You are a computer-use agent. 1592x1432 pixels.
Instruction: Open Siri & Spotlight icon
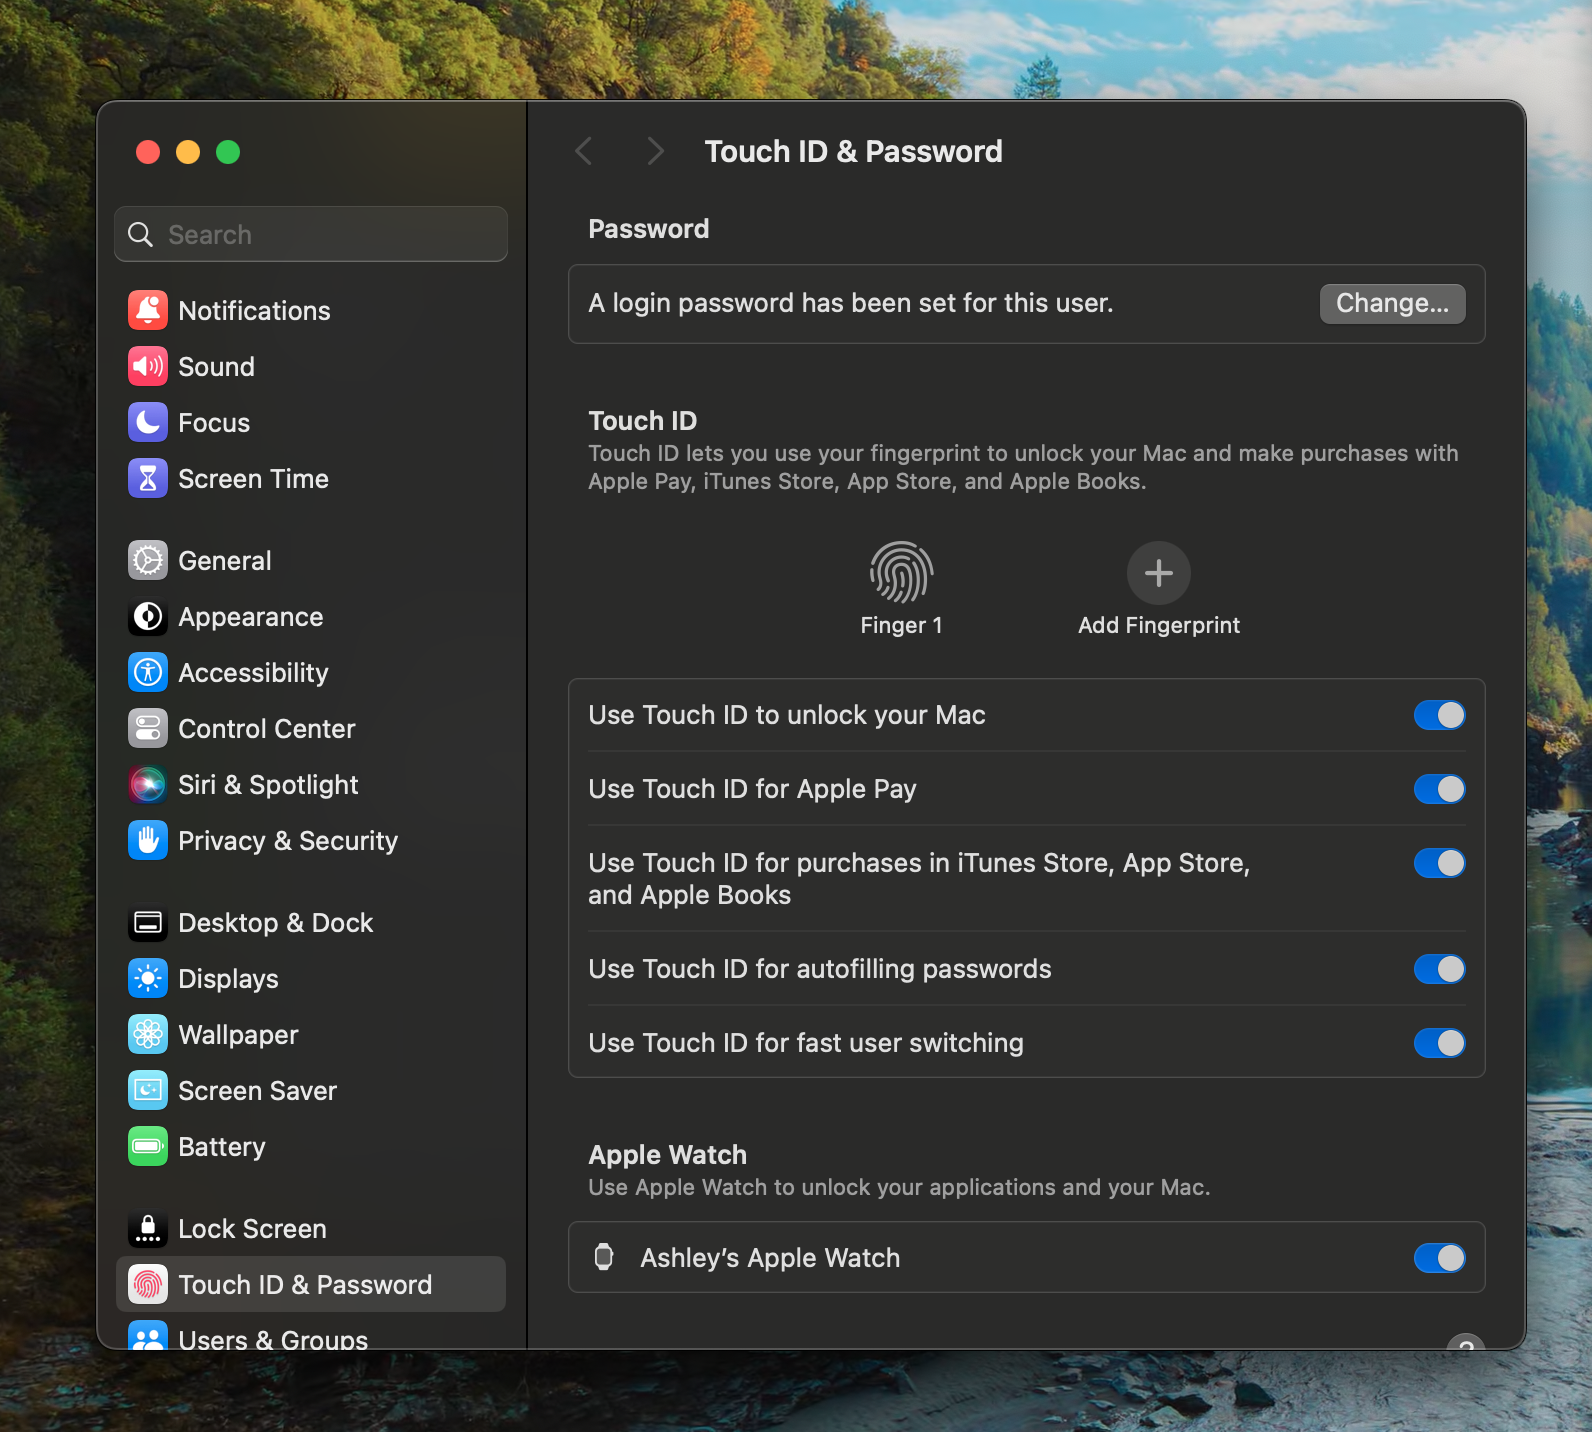click(x=148, y=784)
